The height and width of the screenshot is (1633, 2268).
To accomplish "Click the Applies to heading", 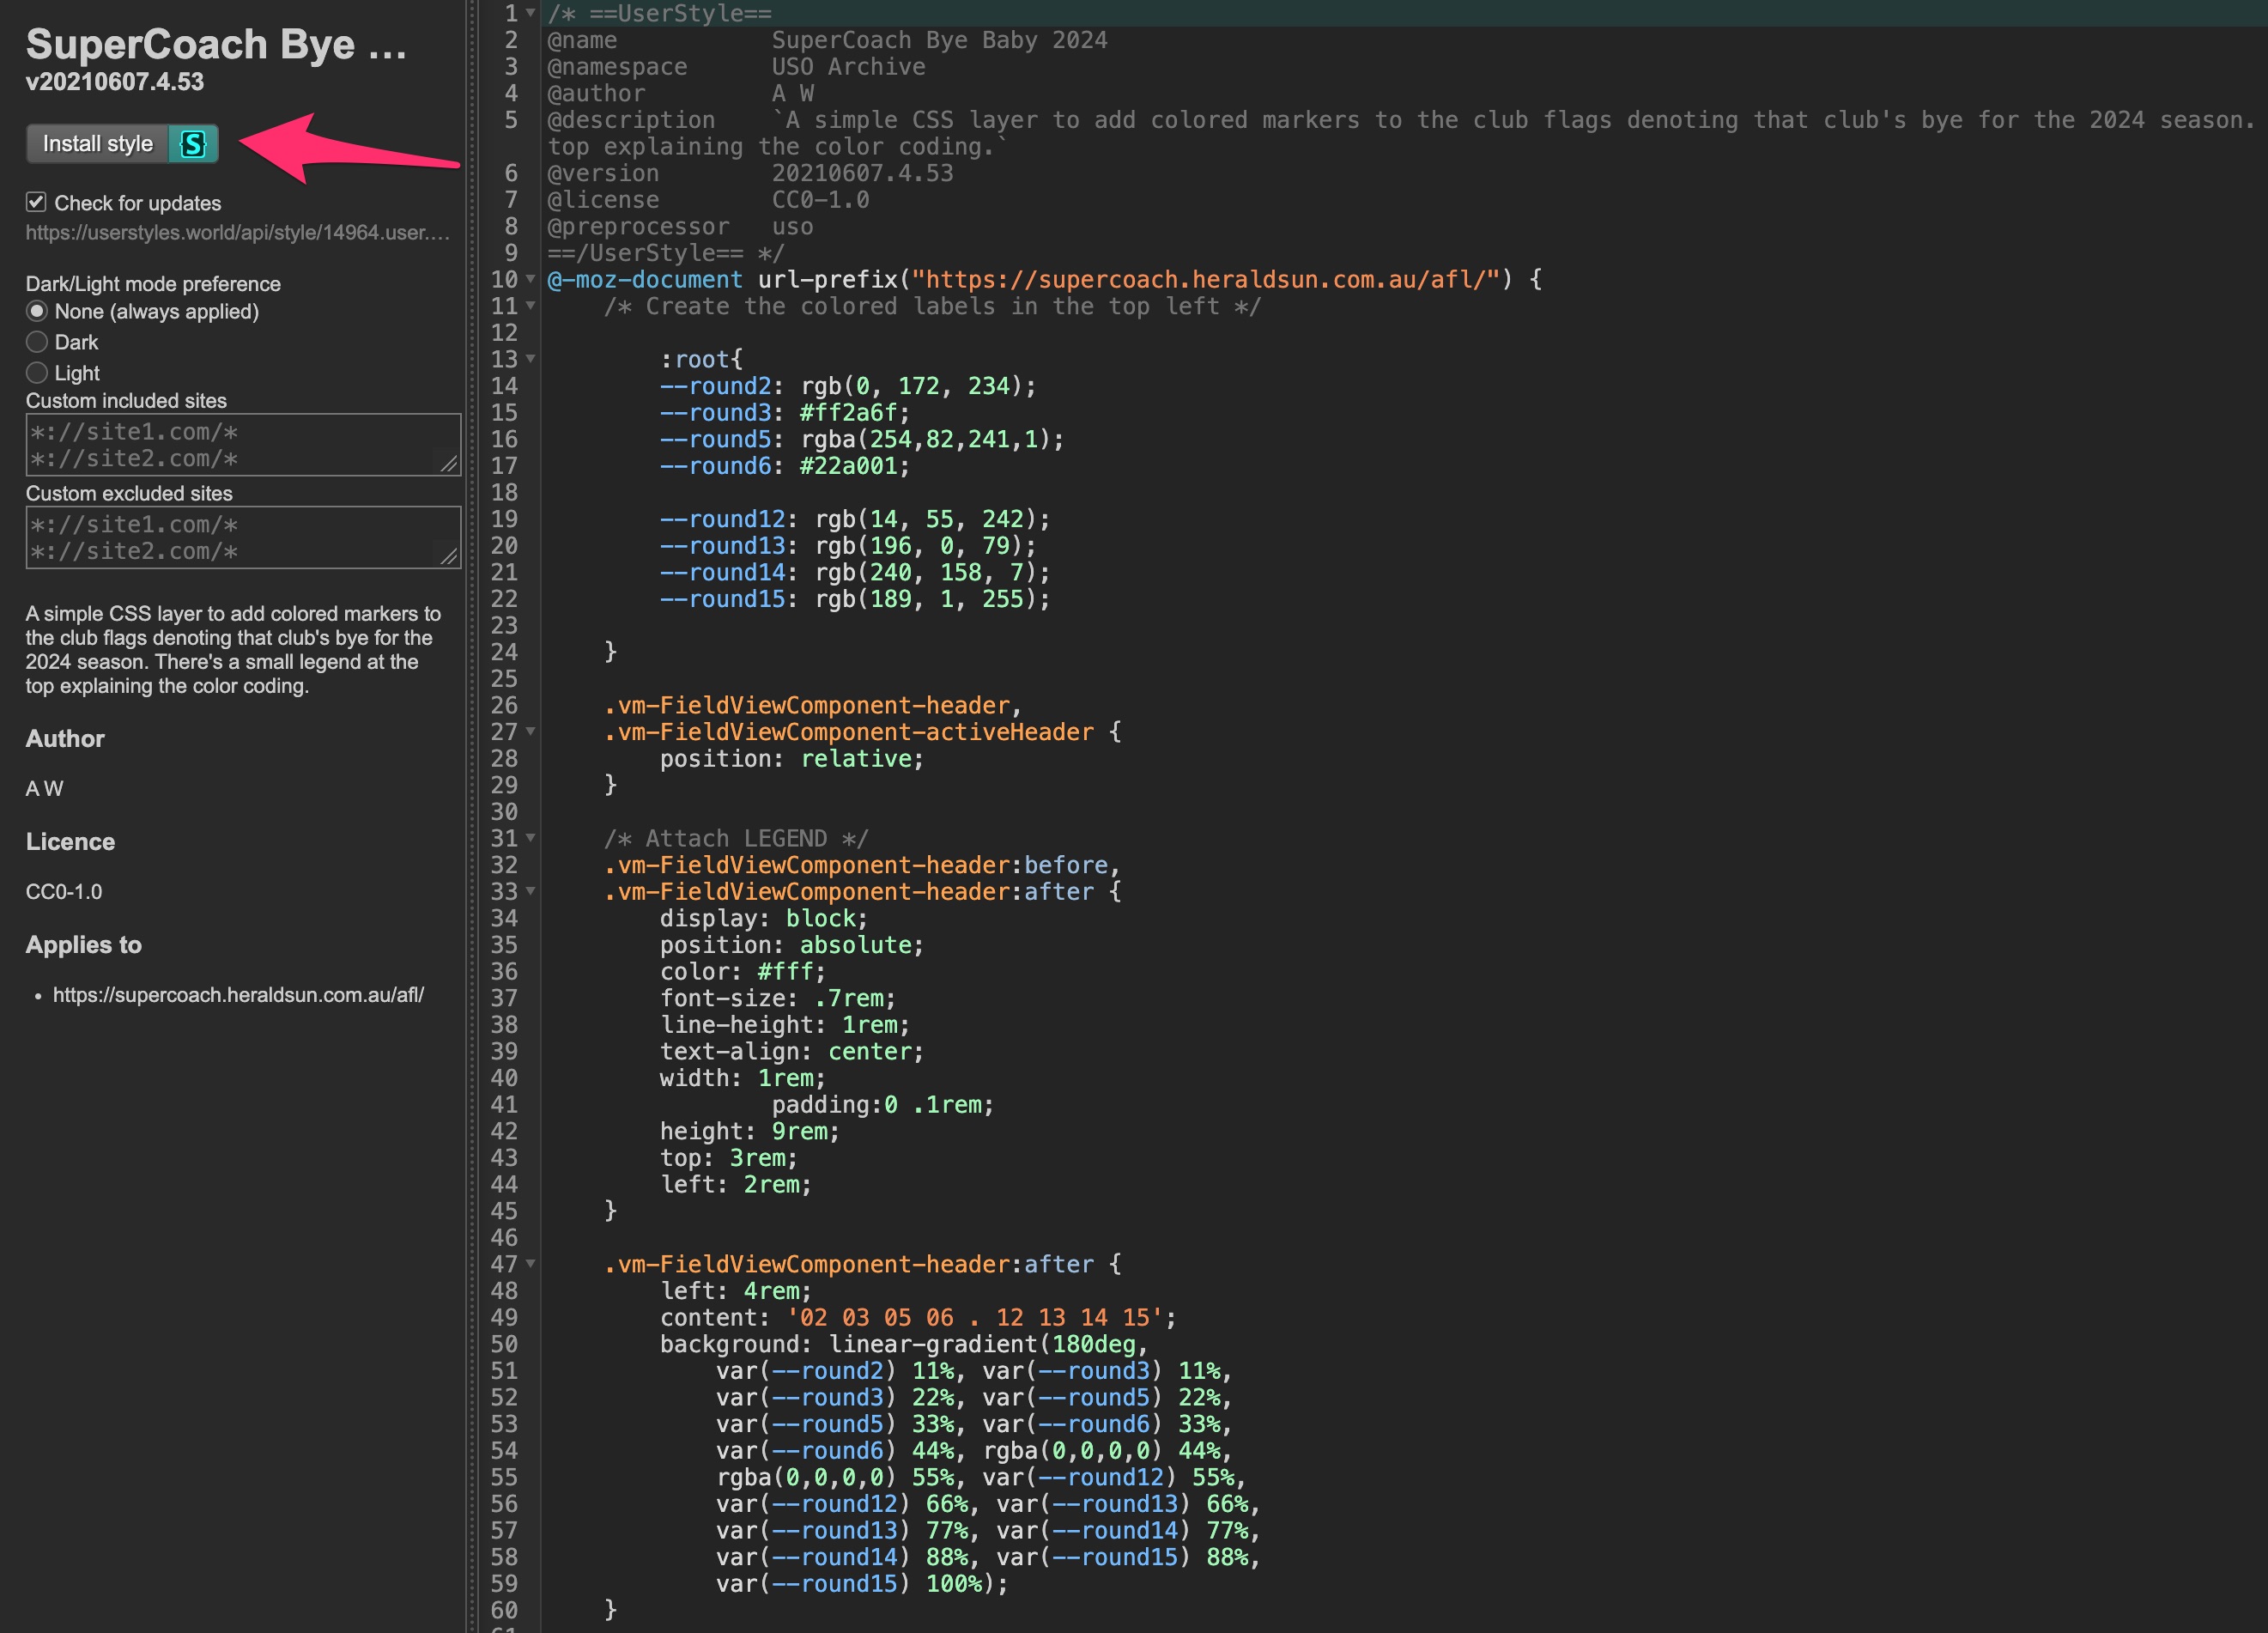I will pos(84,945).
